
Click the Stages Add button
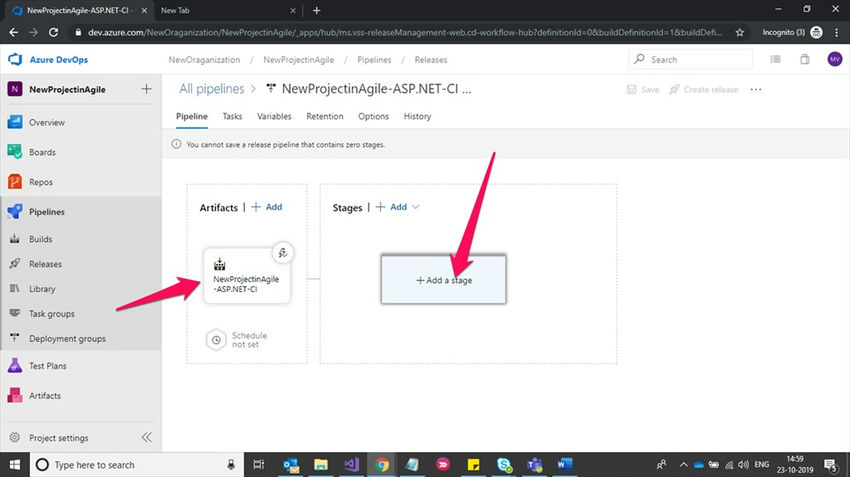(391, 207)
